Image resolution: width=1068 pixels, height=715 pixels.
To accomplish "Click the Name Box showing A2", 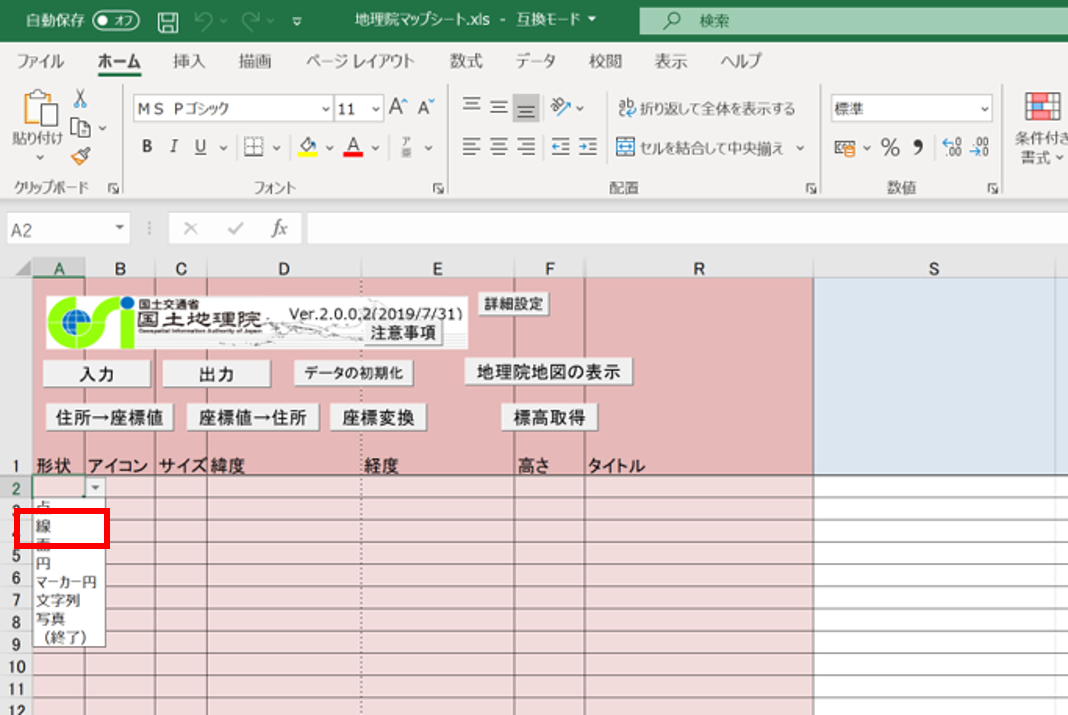I will [x=68, y=229].
